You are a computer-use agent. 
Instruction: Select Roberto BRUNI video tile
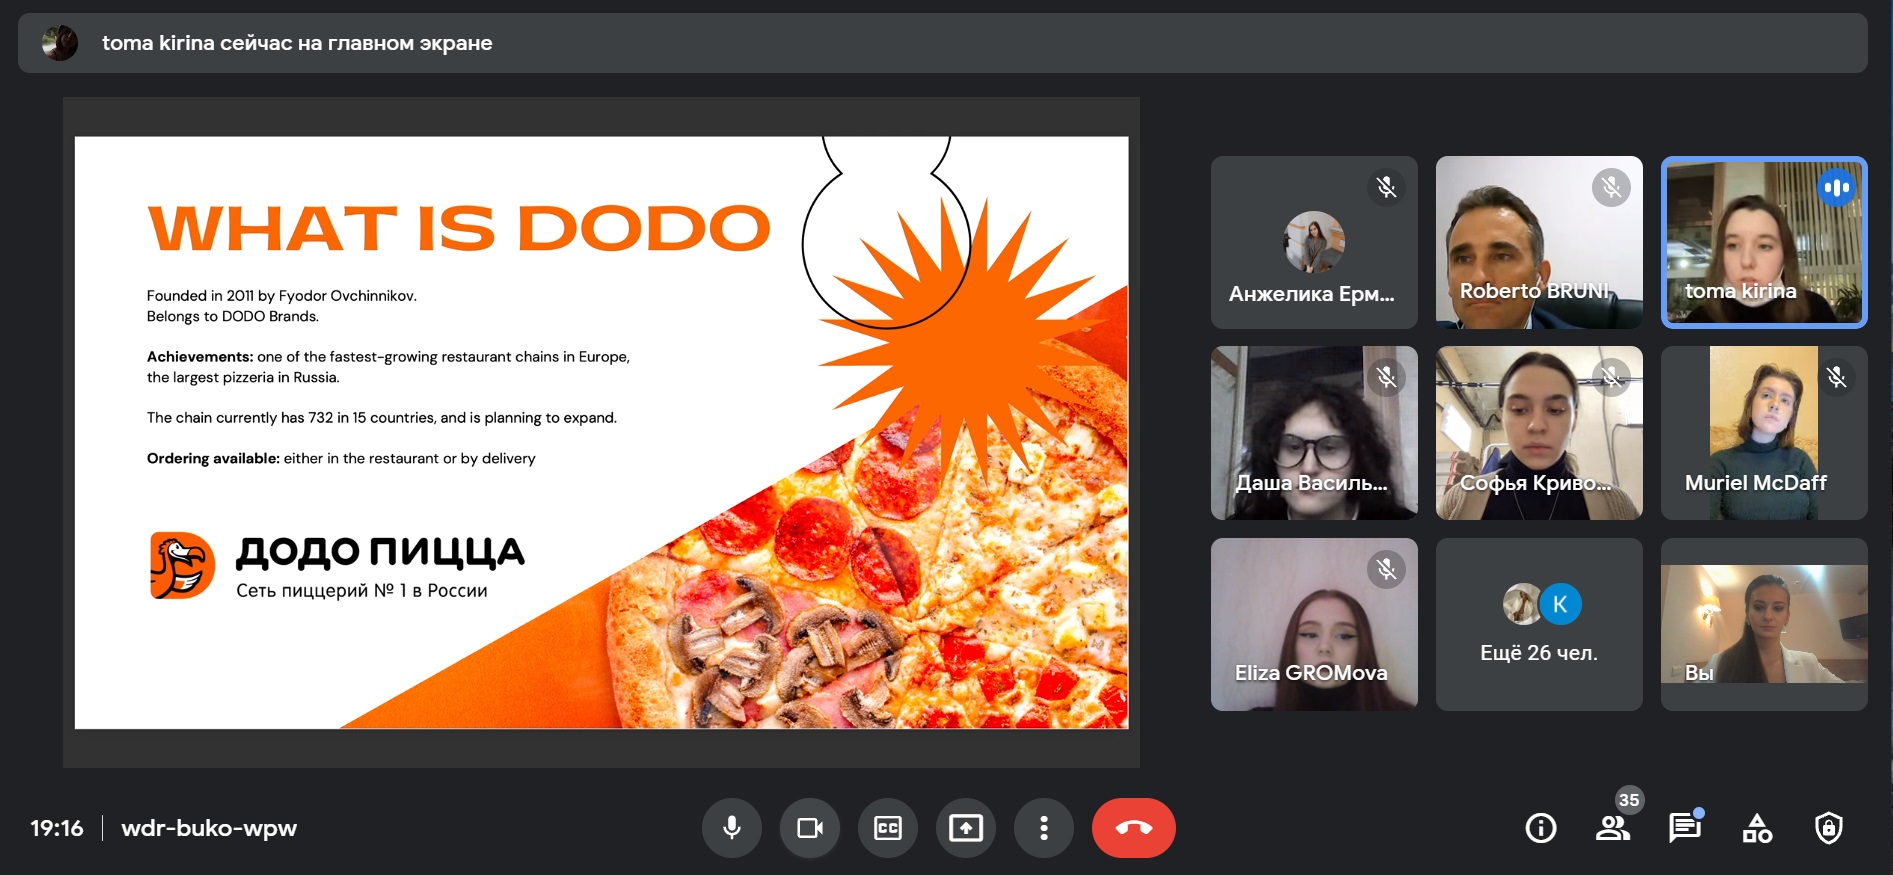[1539, 242]
